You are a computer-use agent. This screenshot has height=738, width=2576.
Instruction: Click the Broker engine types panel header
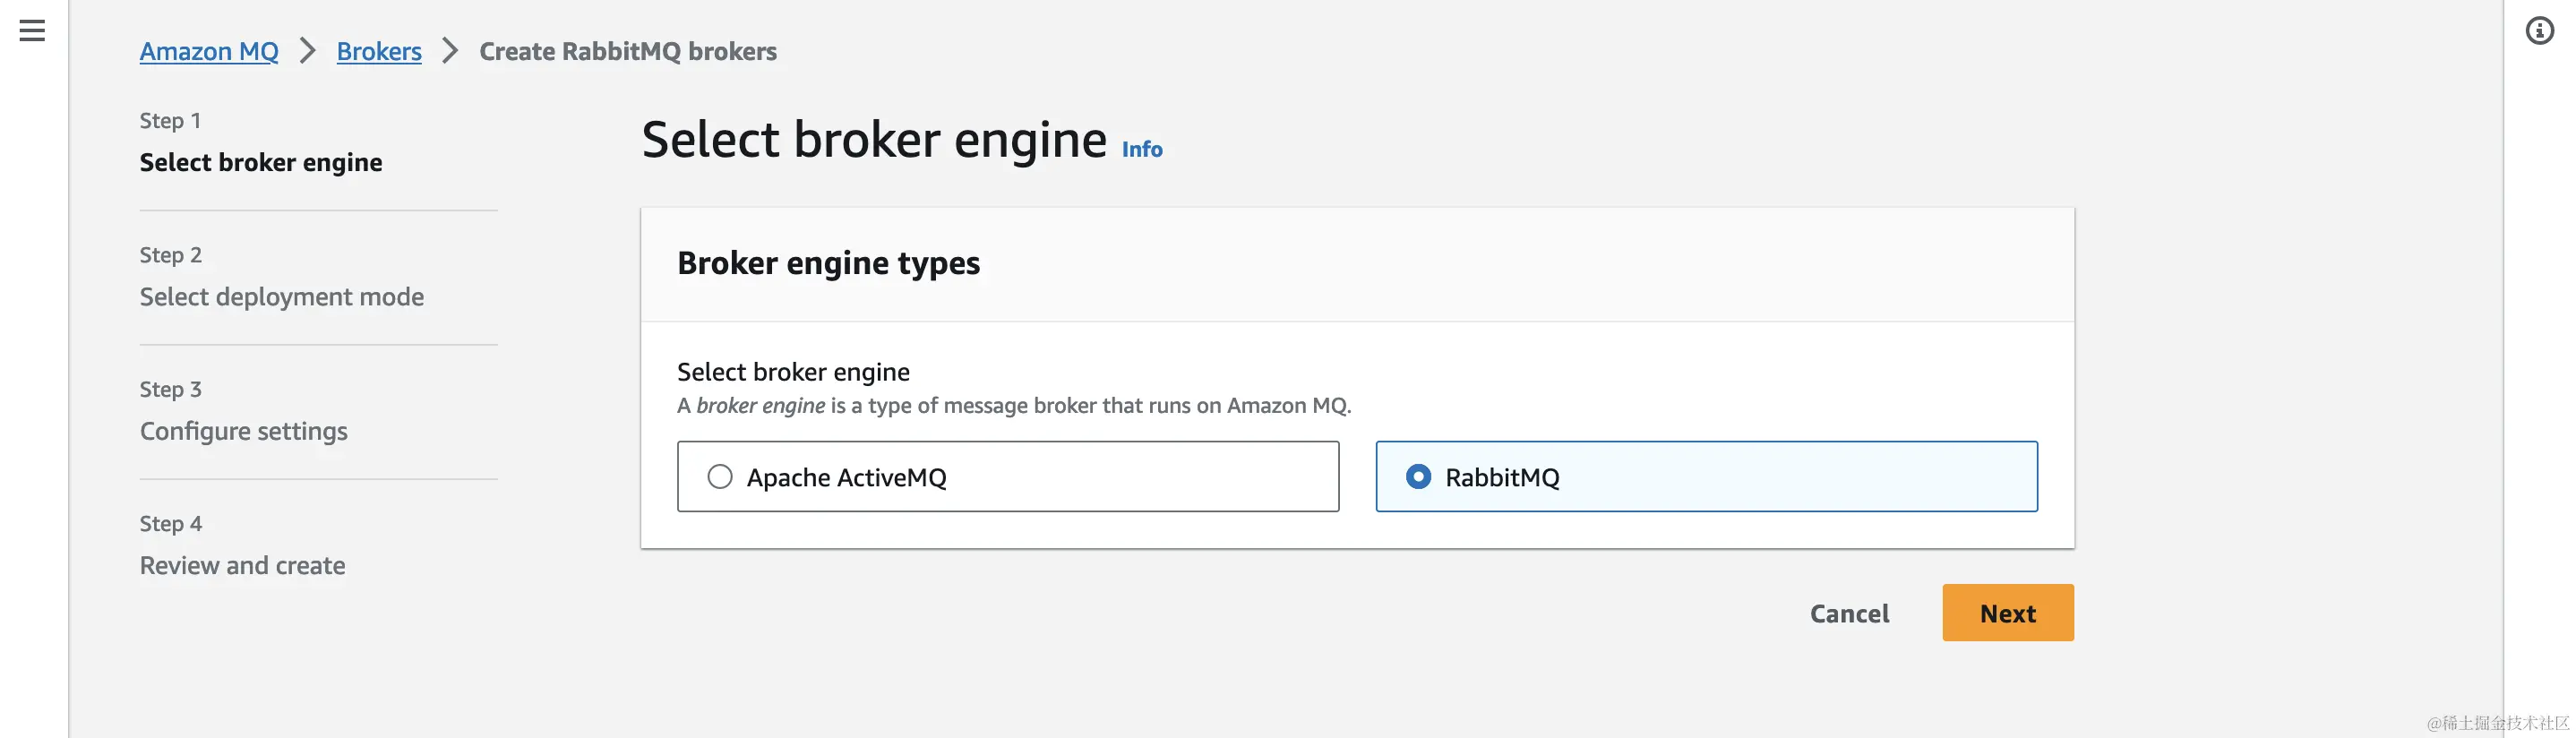(828, 263)
